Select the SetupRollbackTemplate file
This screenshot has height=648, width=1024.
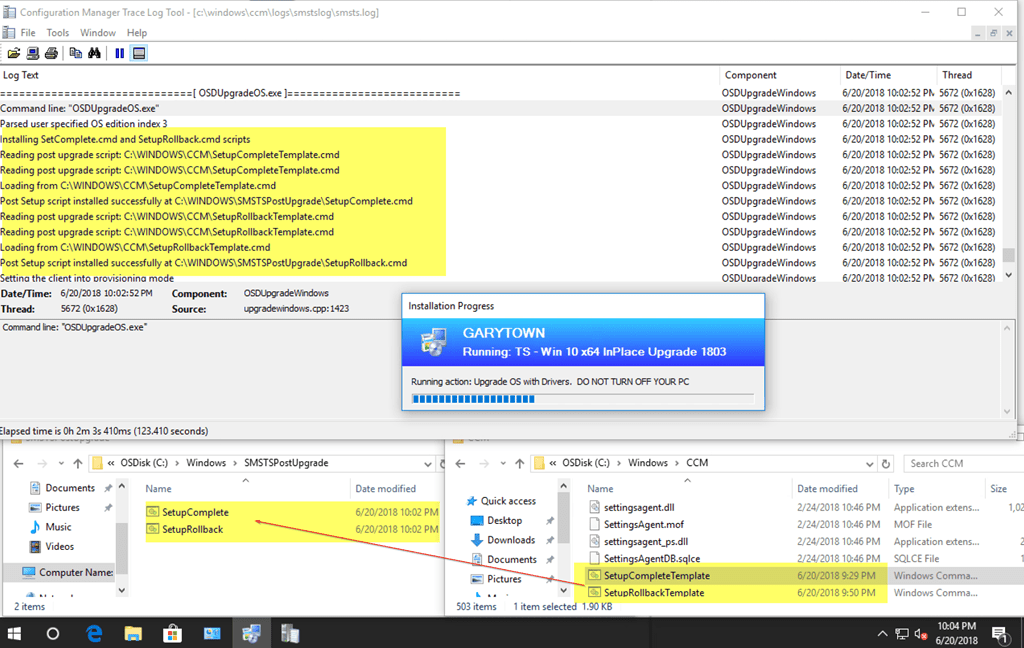click(x=654, y=592)
